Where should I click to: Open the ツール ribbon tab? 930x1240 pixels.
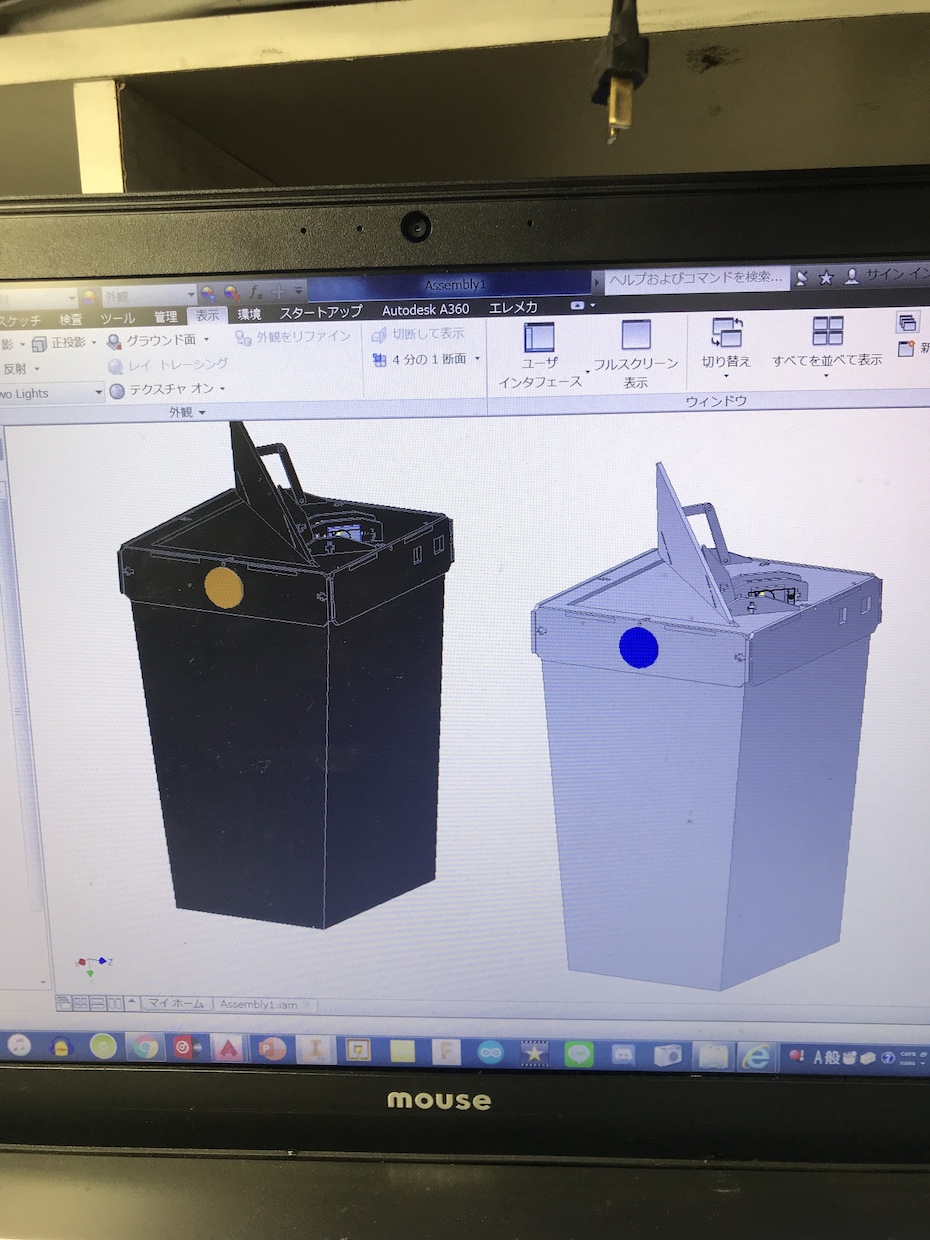click(x=117, y=319)
